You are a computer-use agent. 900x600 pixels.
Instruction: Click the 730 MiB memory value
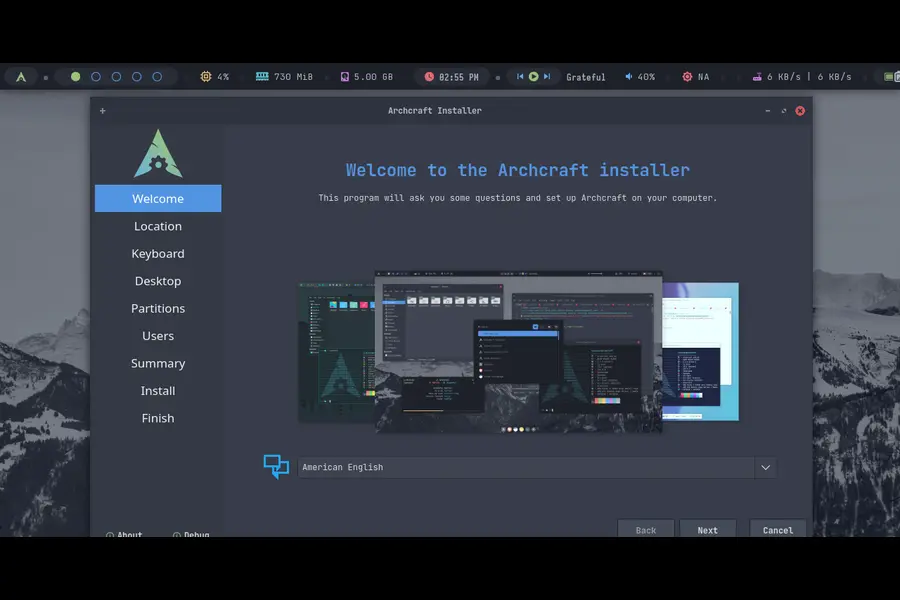[x=293, y=76]
